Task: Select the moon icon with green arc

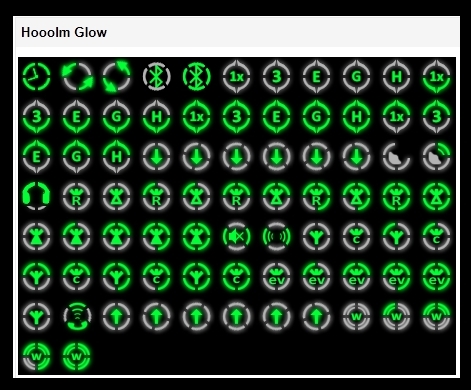Action: 437,157
